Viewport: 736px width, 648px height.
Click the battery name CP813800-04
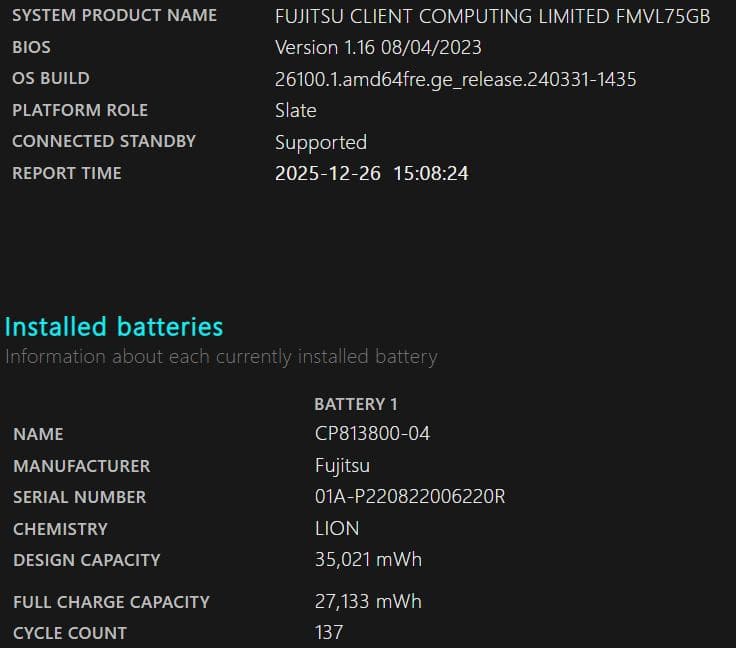pos(372,434)
